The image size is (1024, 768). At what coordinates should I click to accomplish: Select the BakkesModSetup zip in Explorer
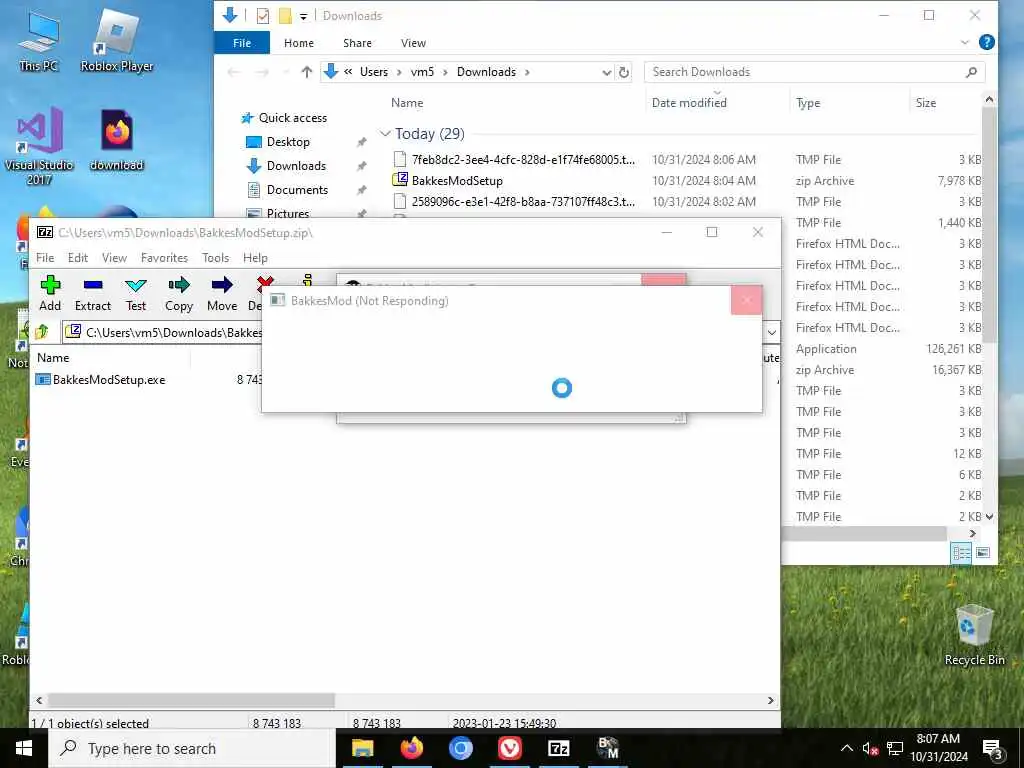[x=456, y=181]
